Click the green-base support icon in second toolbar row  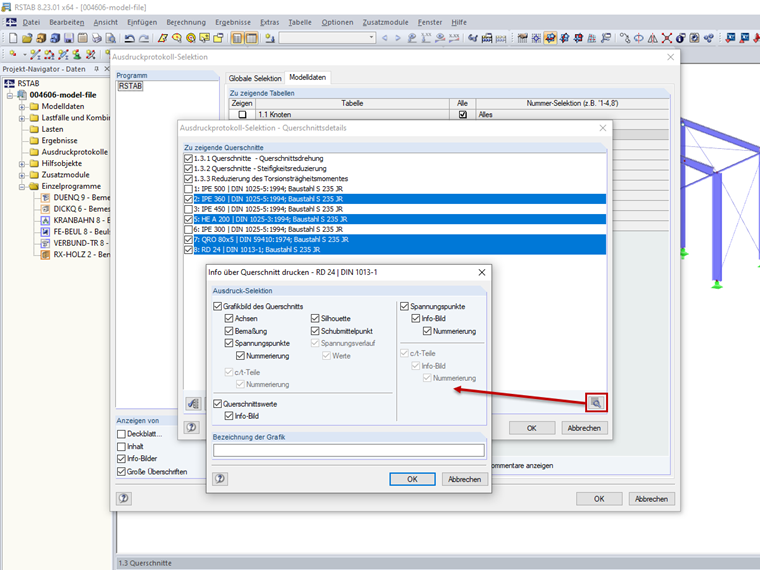click(x=77, y=54)
